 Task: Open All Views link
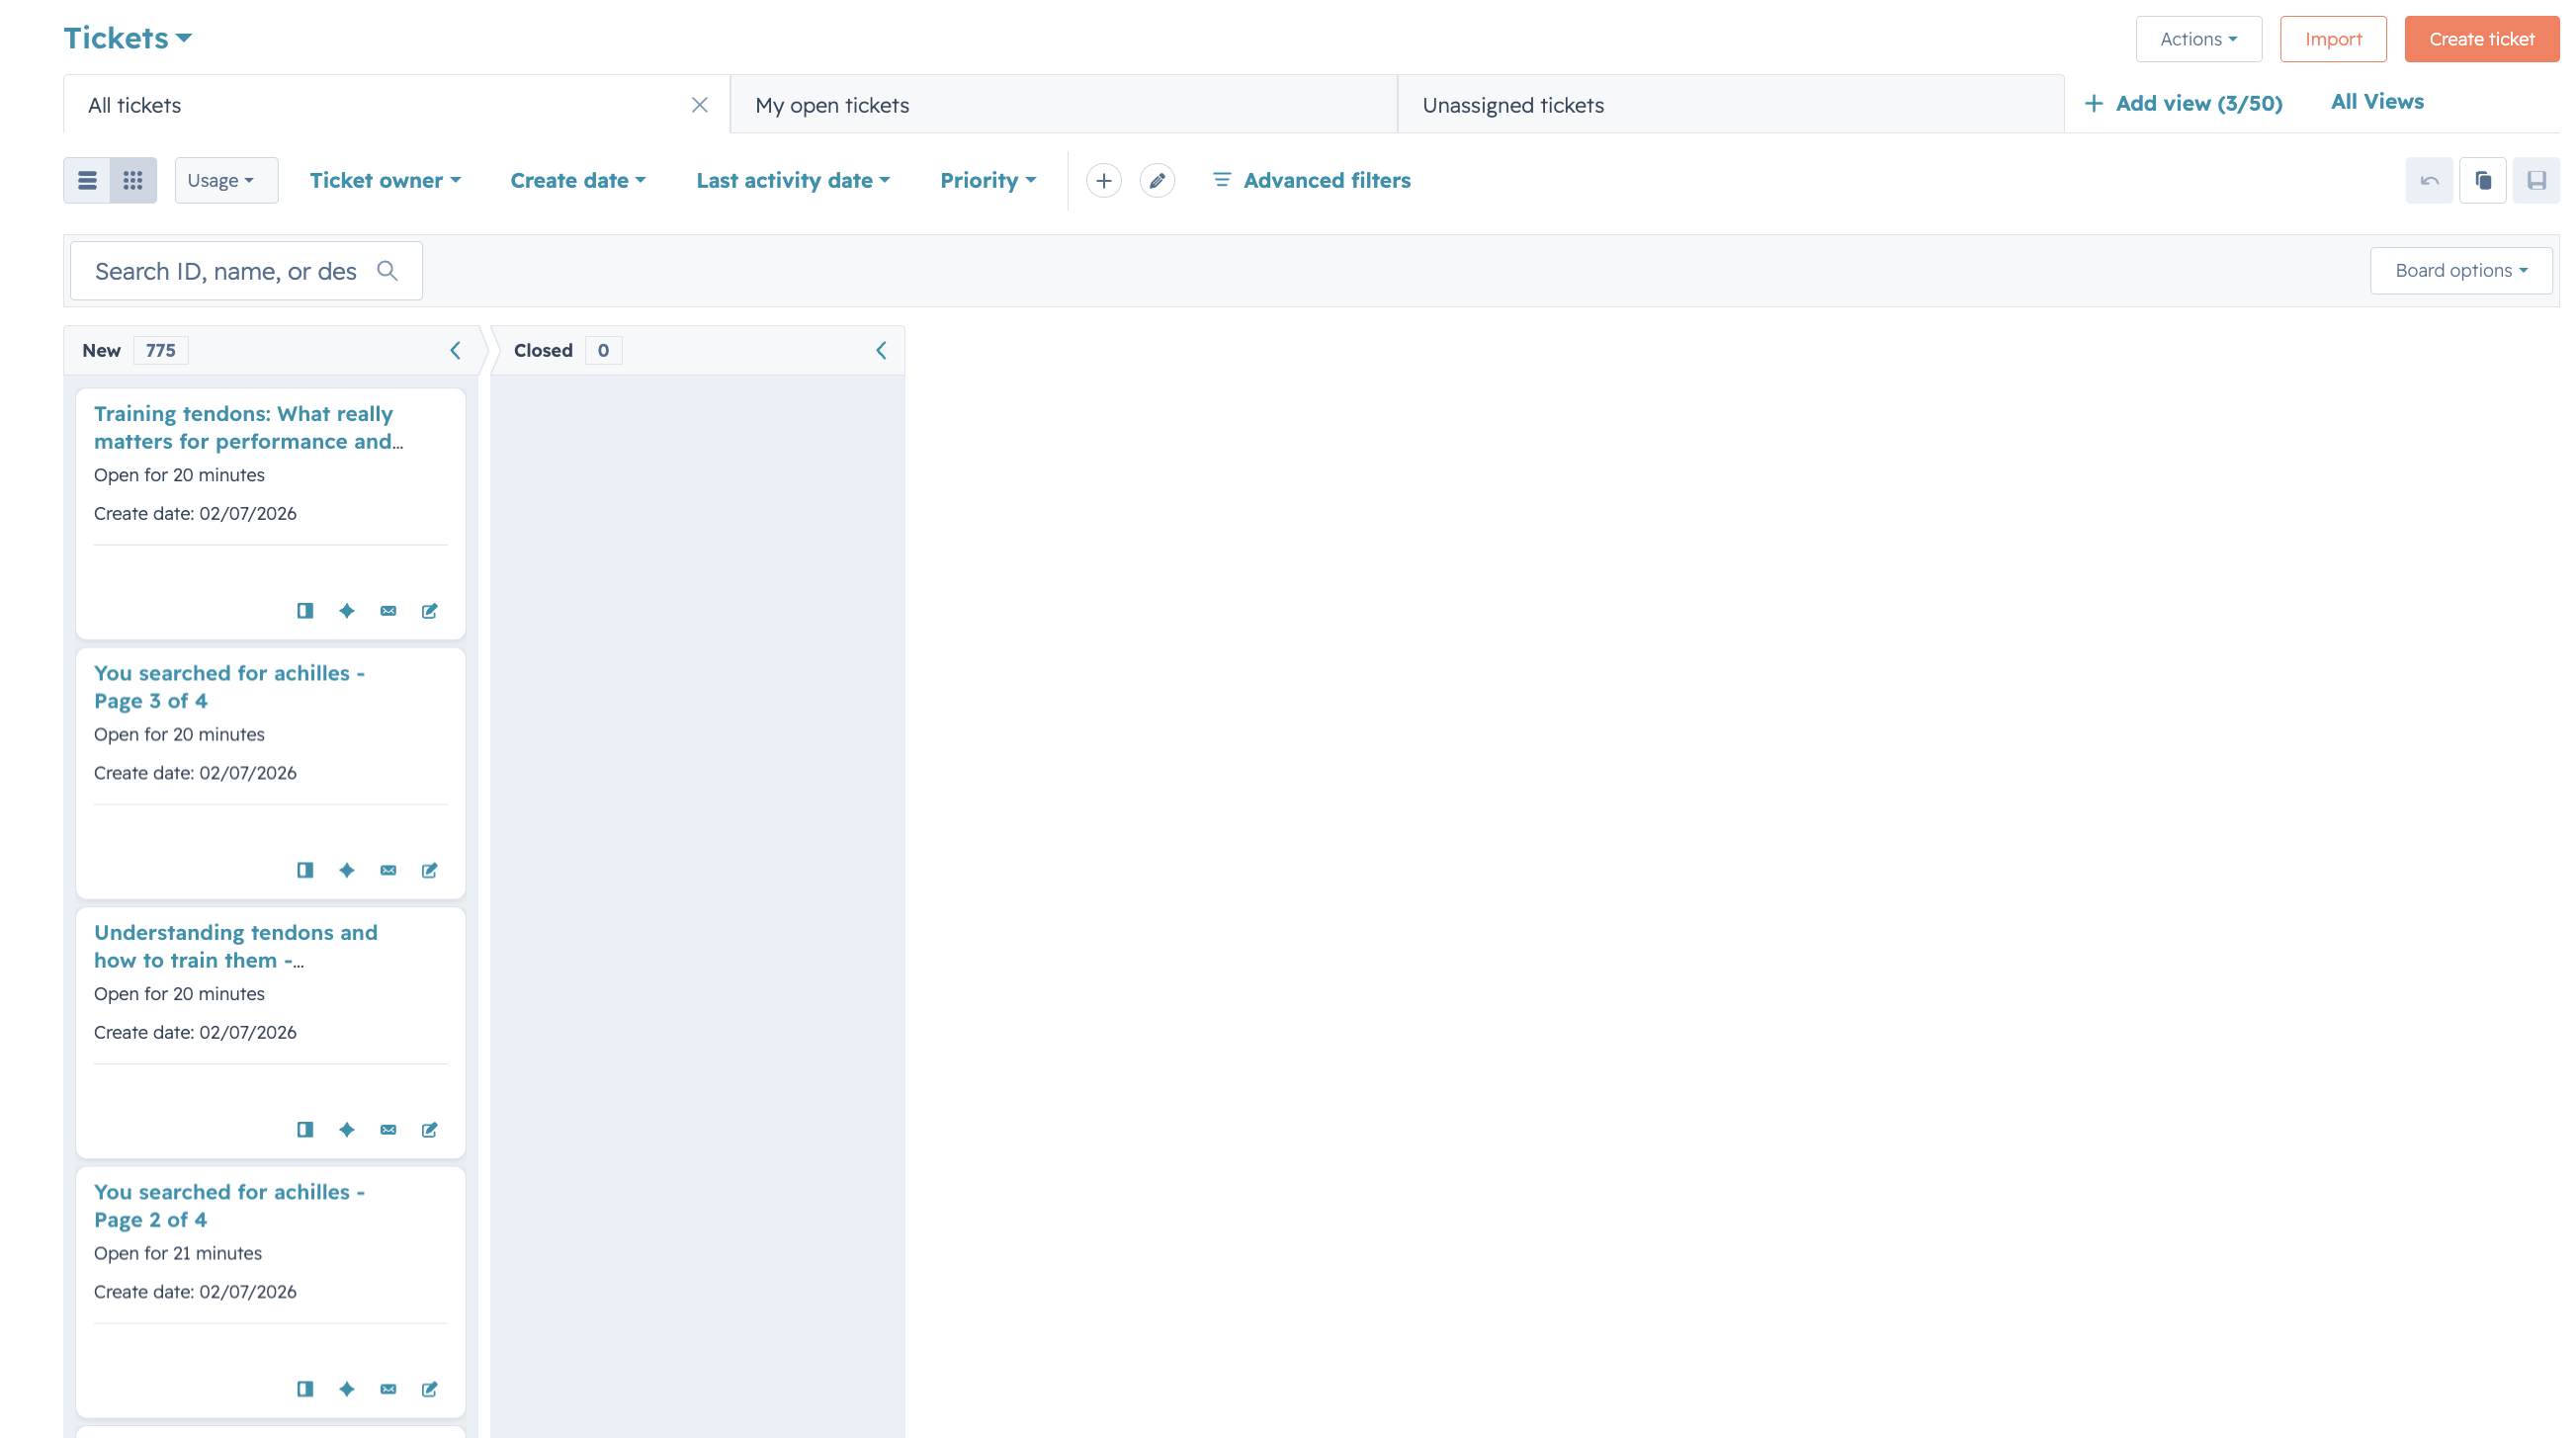(2377, 101)
